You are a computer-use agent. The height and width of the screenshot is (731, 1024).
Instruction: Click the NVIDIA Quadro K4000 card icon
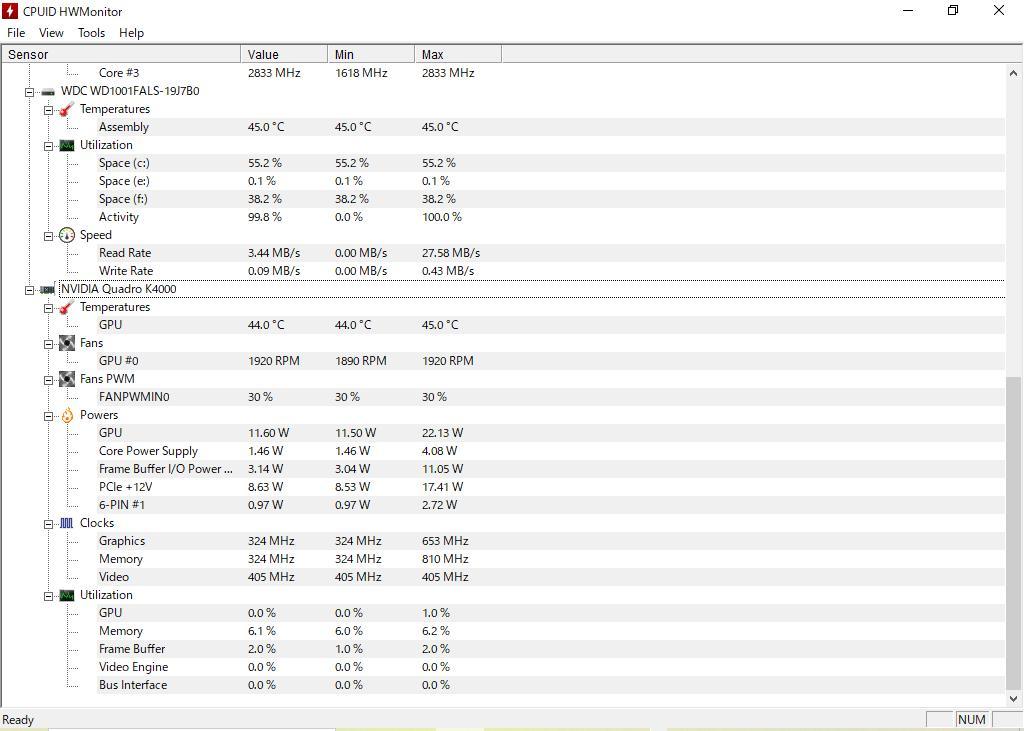(48, 289)
